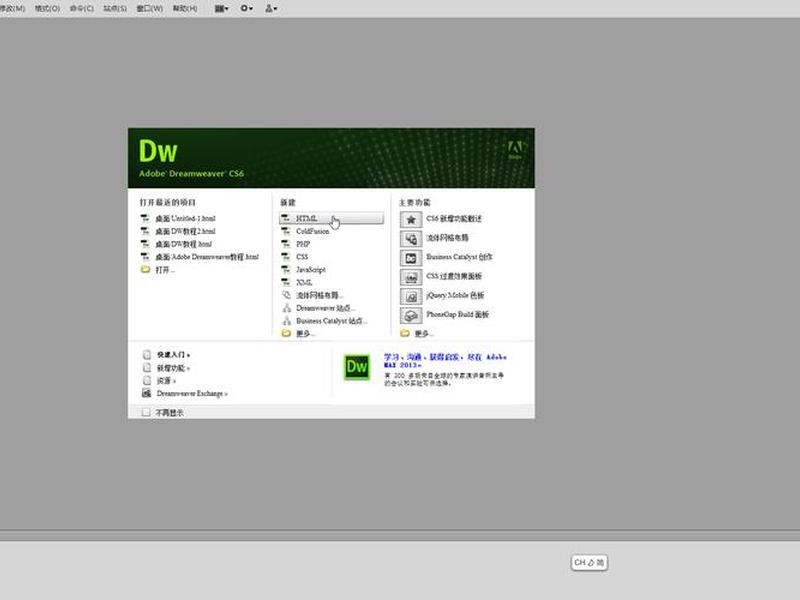
Task: Click fluid grid layout feature icon
Action: click(411, 239)
